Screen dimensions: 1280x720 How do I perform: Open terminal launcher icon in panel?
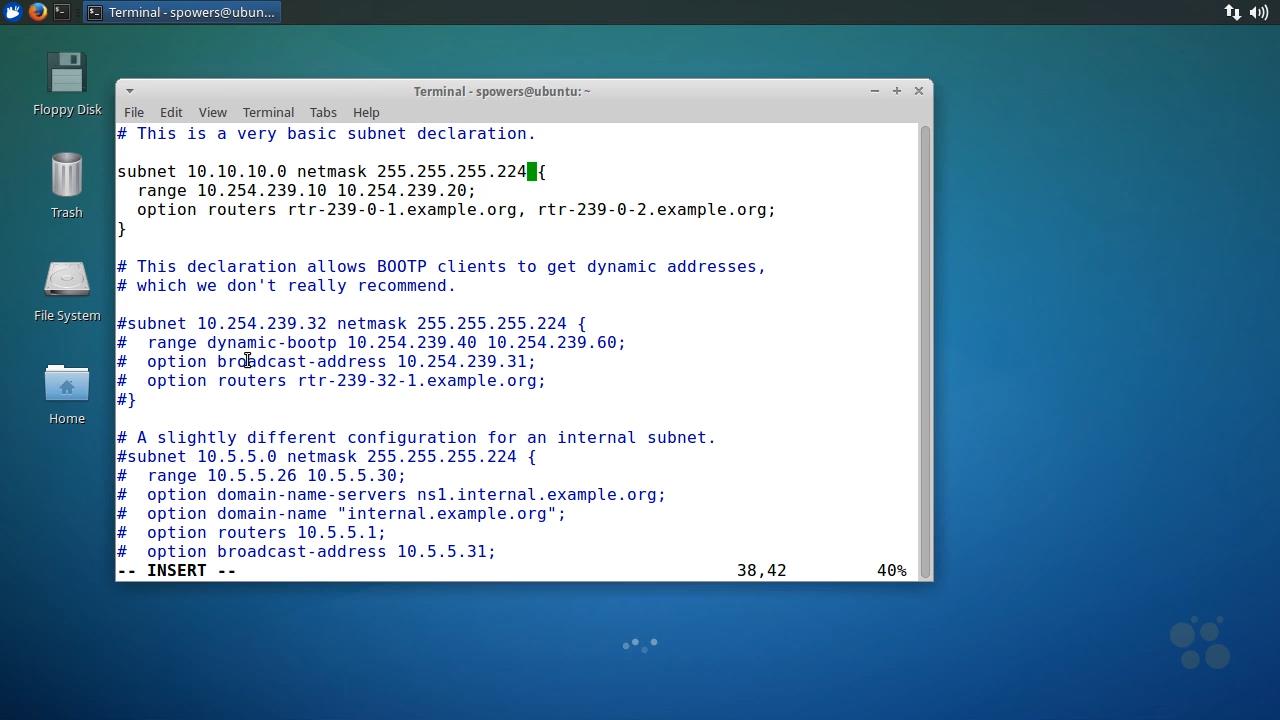pyautogui.click(x=62, y=12)
